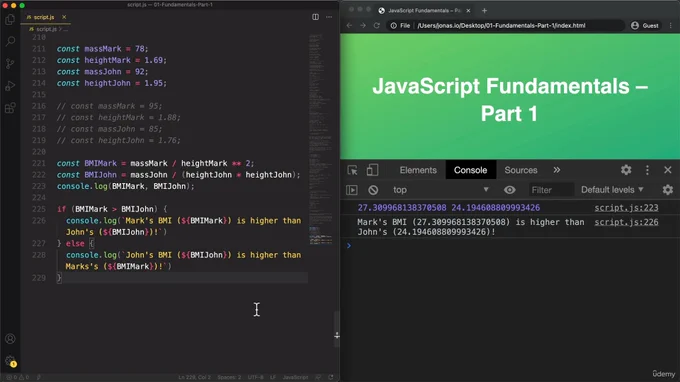This screenshot has width=680, height=382.
Task: Click the Spaces: 2 status entry
Action: click(229, 377)
